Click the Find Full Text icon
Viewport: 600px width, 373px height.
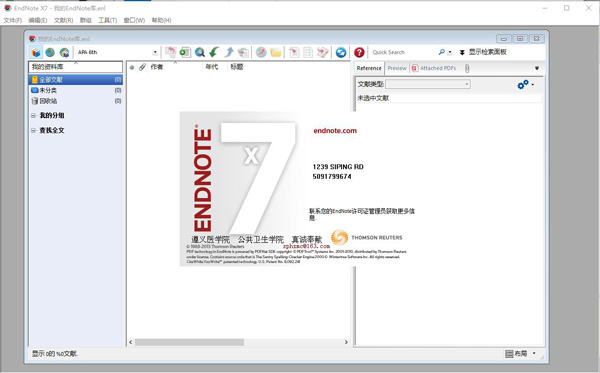243,52
